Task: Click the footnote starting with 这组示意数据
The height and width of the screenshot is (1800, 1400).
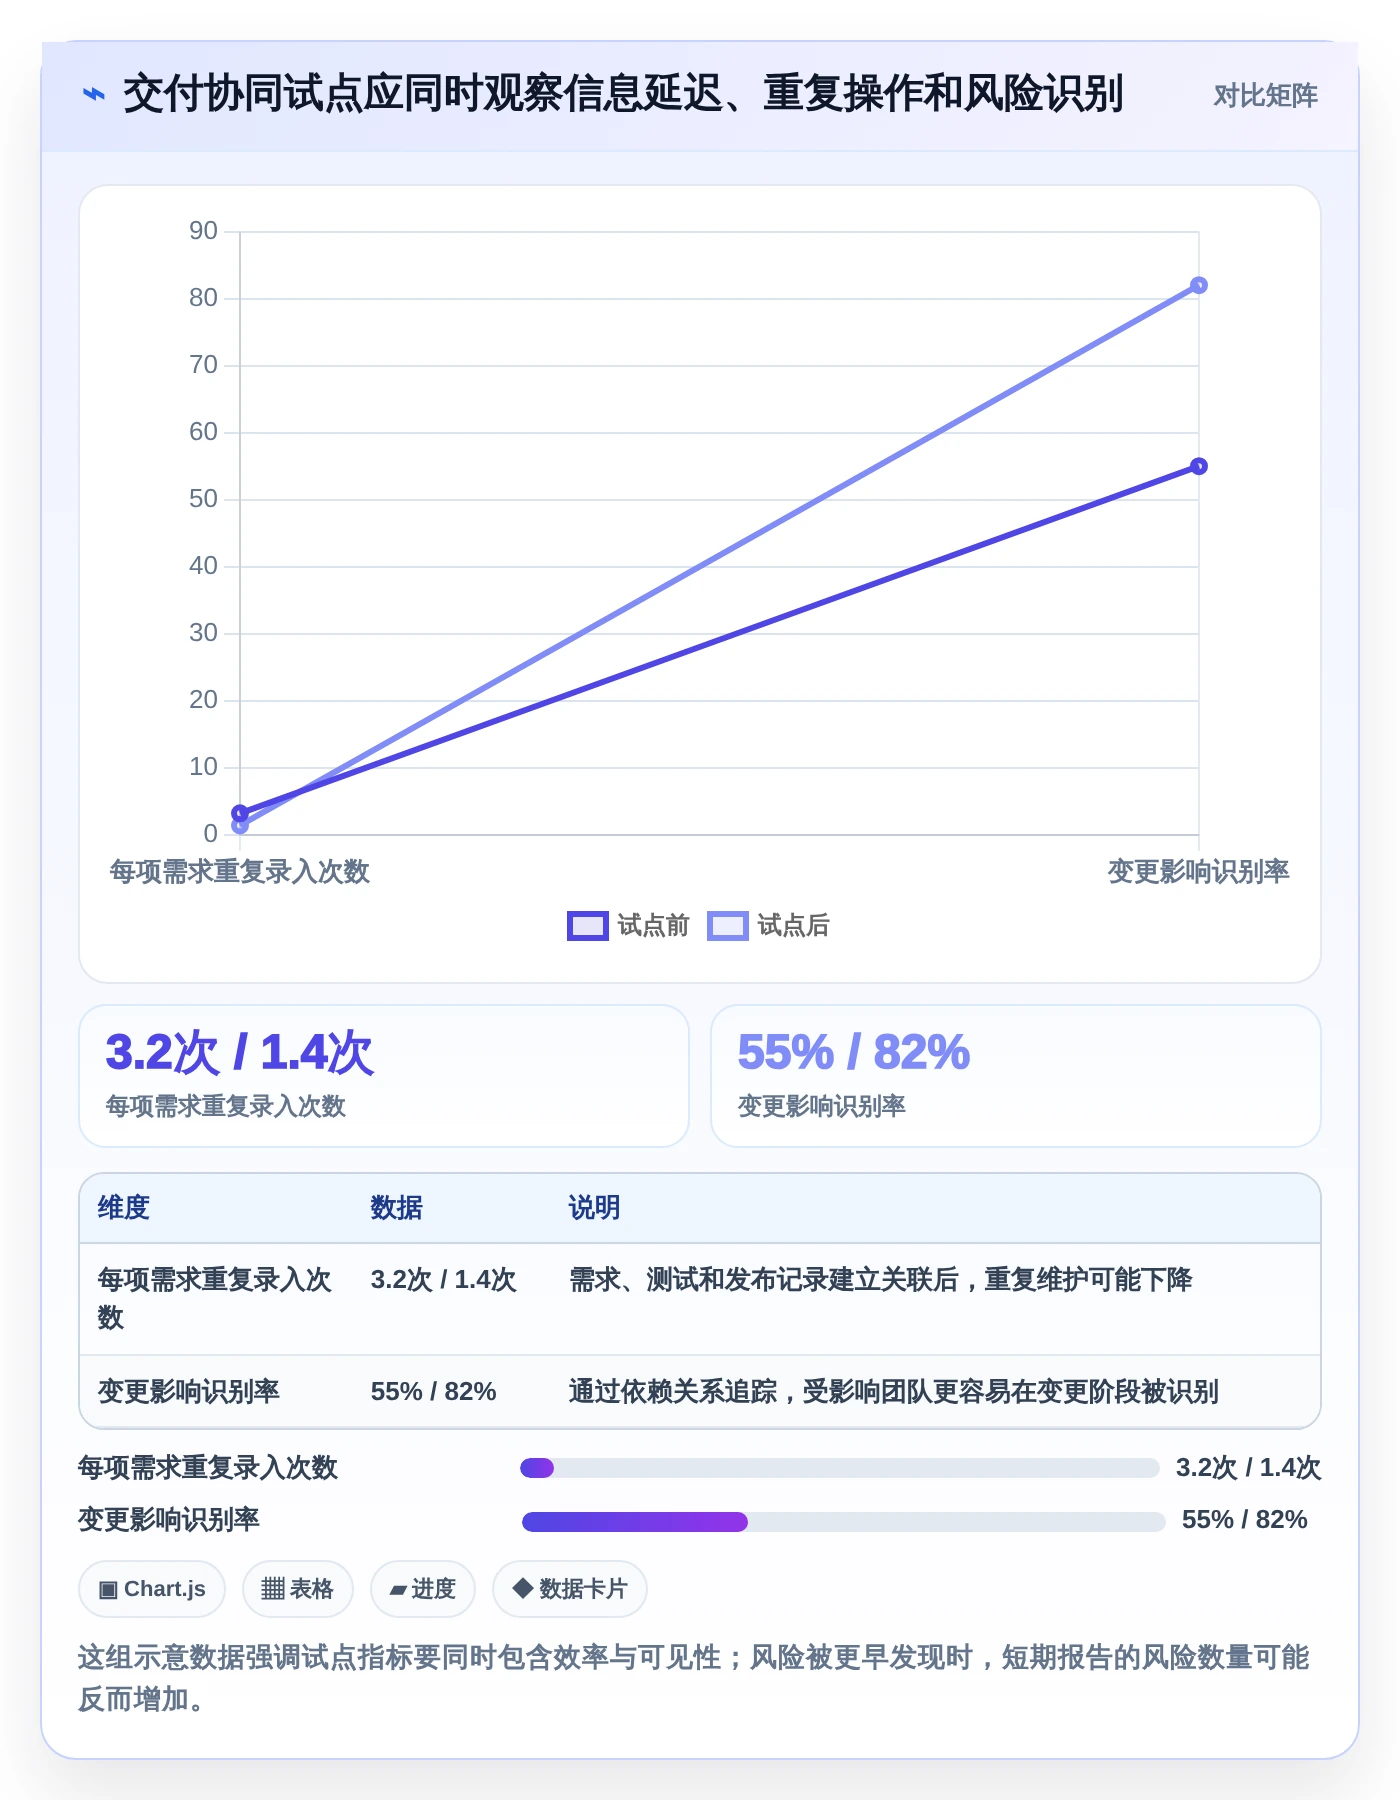Action: (694, 1678)
